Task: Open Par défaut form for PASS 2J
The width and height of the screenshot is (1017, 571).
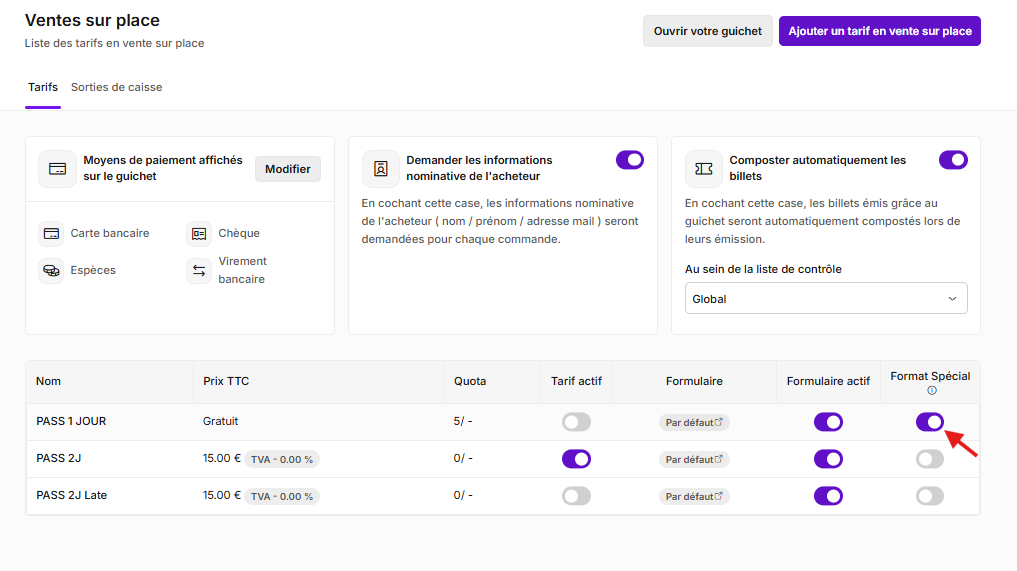Action: click(x=694, y=459)
